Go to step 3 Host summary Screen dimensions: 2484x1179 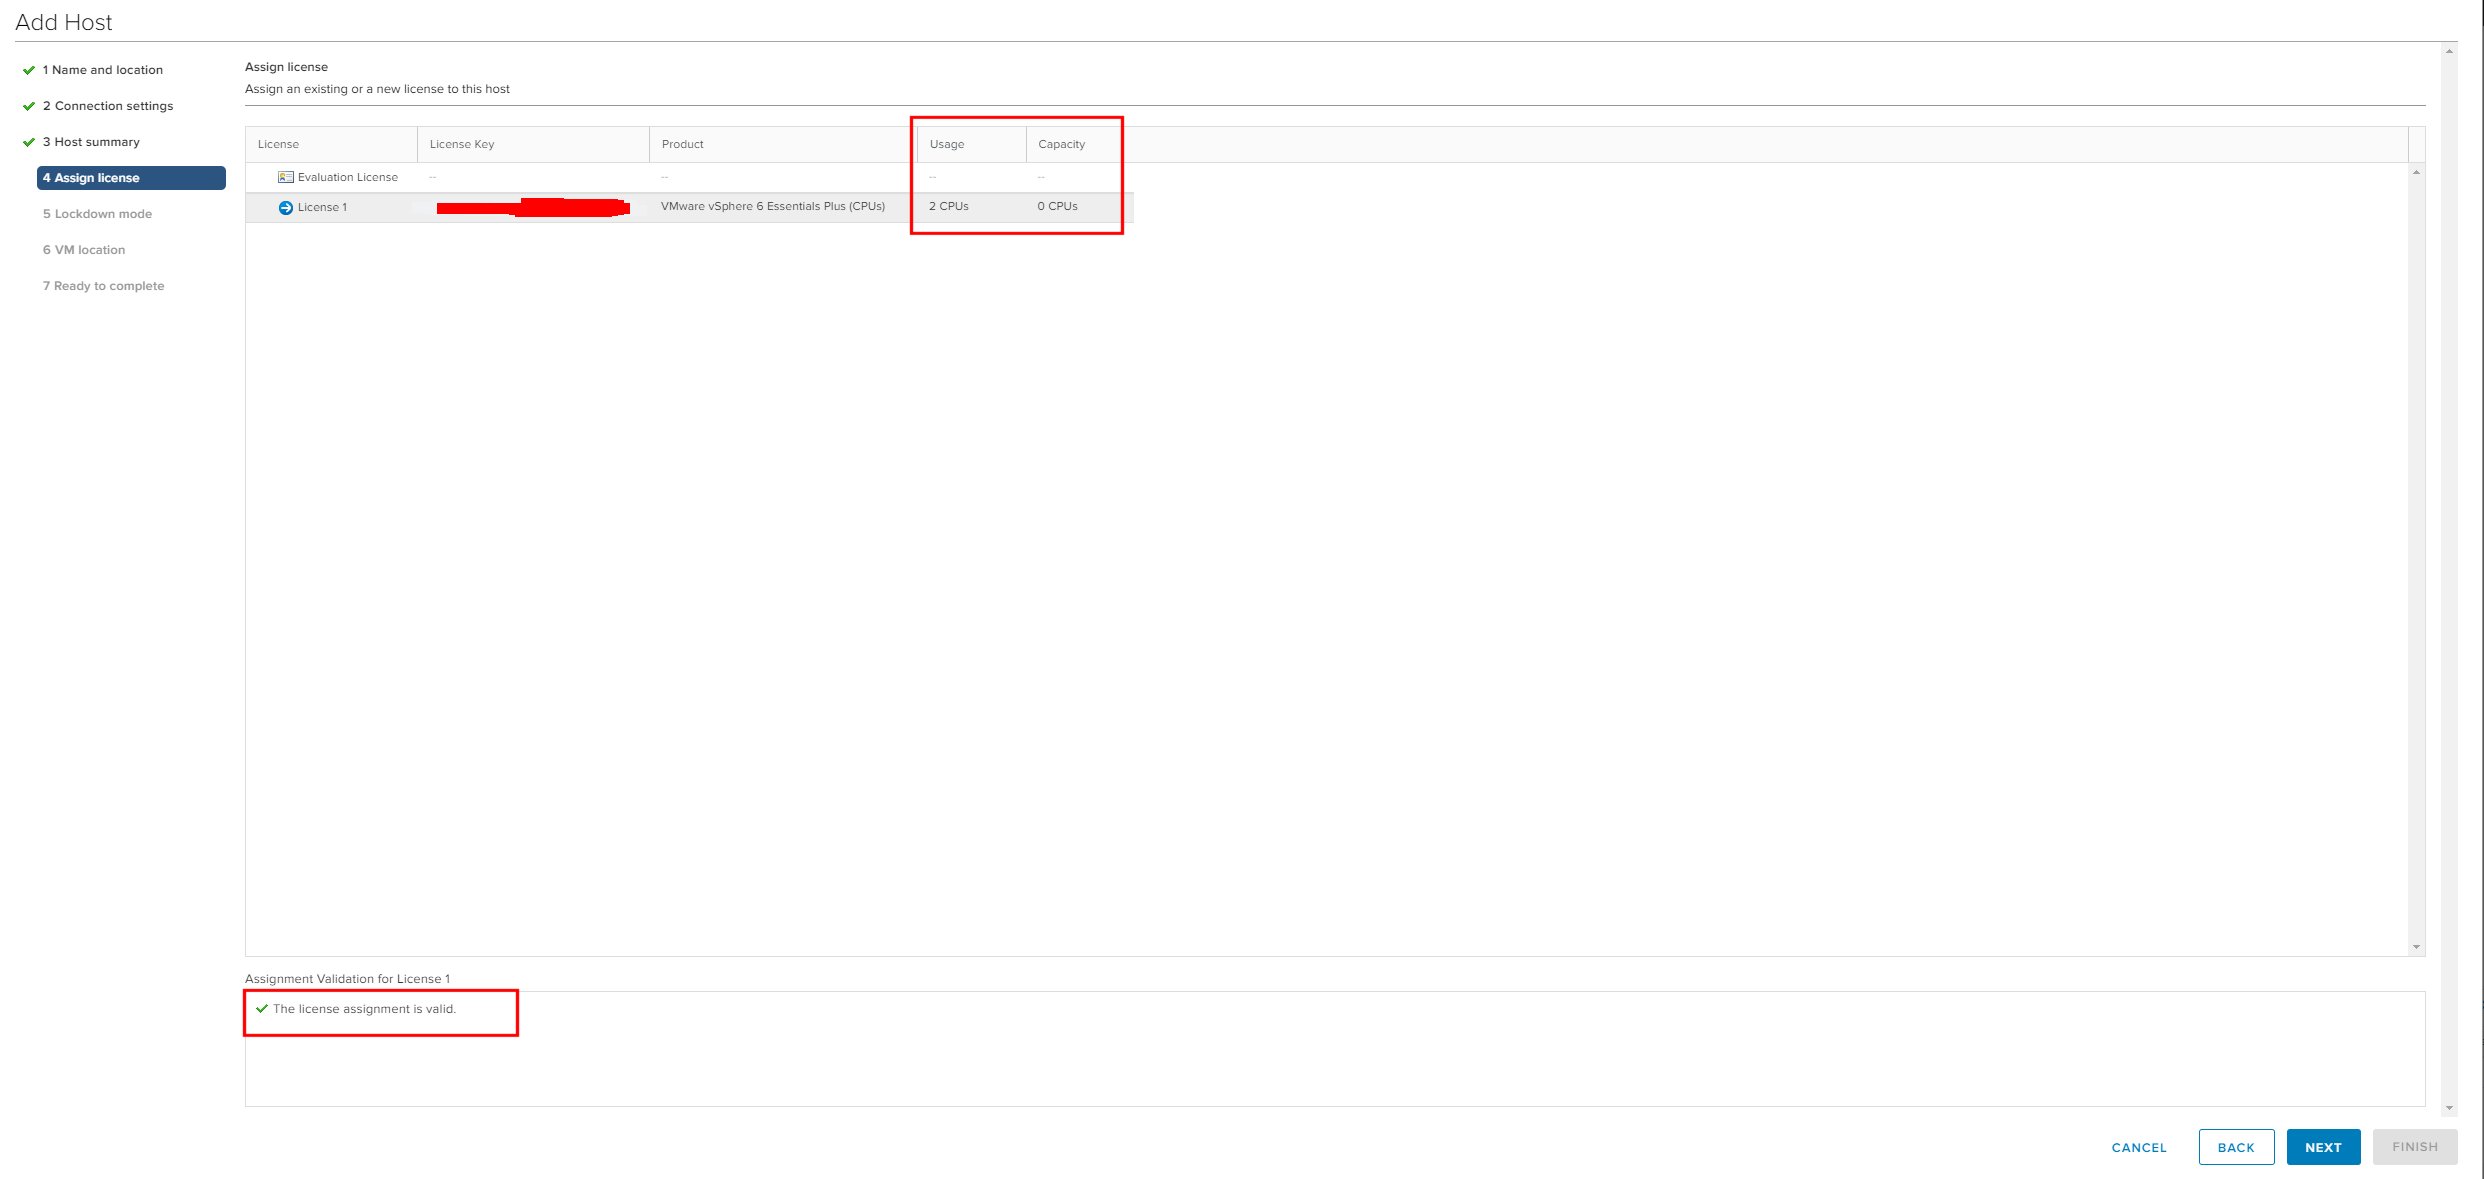[x=91, y=142]
